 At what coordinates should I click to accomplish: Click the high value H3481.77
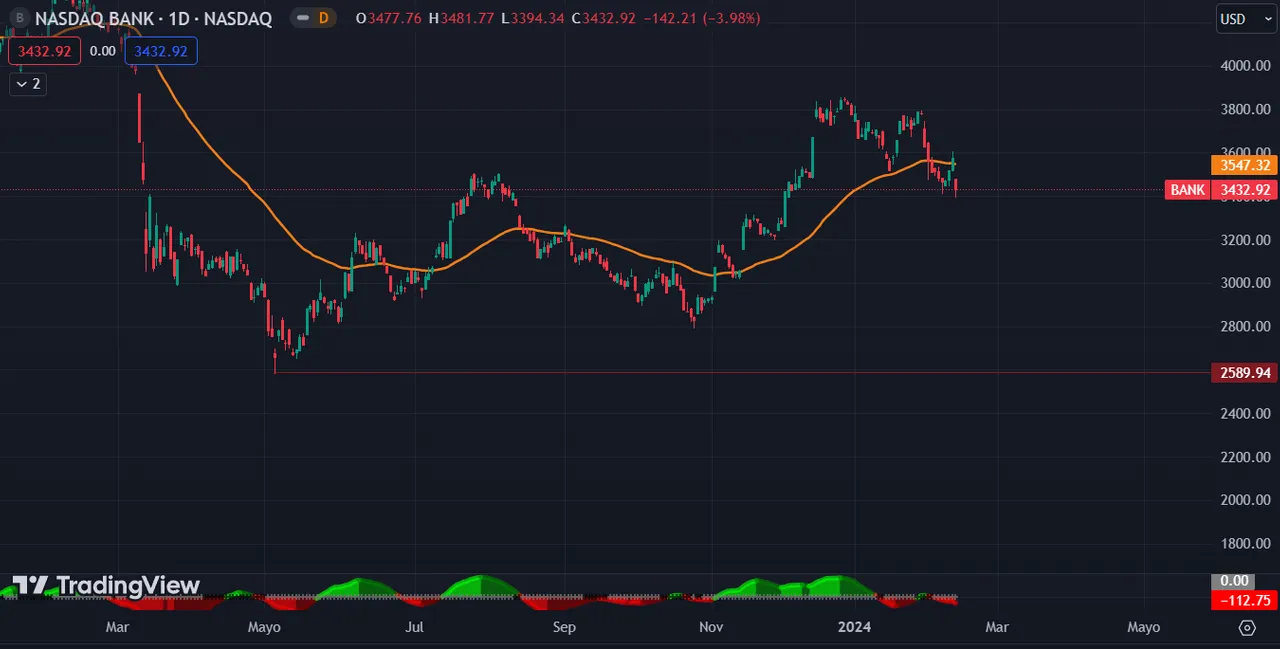tap(462, 18)
